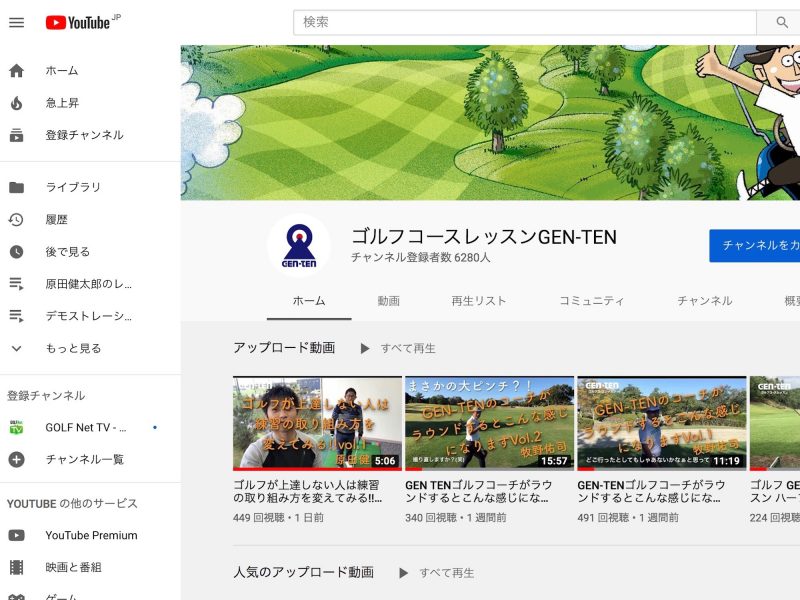Open the 15:57 video thumbnail
The width and height of the screenshot is (800, 600).
pyautogui.click(x=489, y=423)
